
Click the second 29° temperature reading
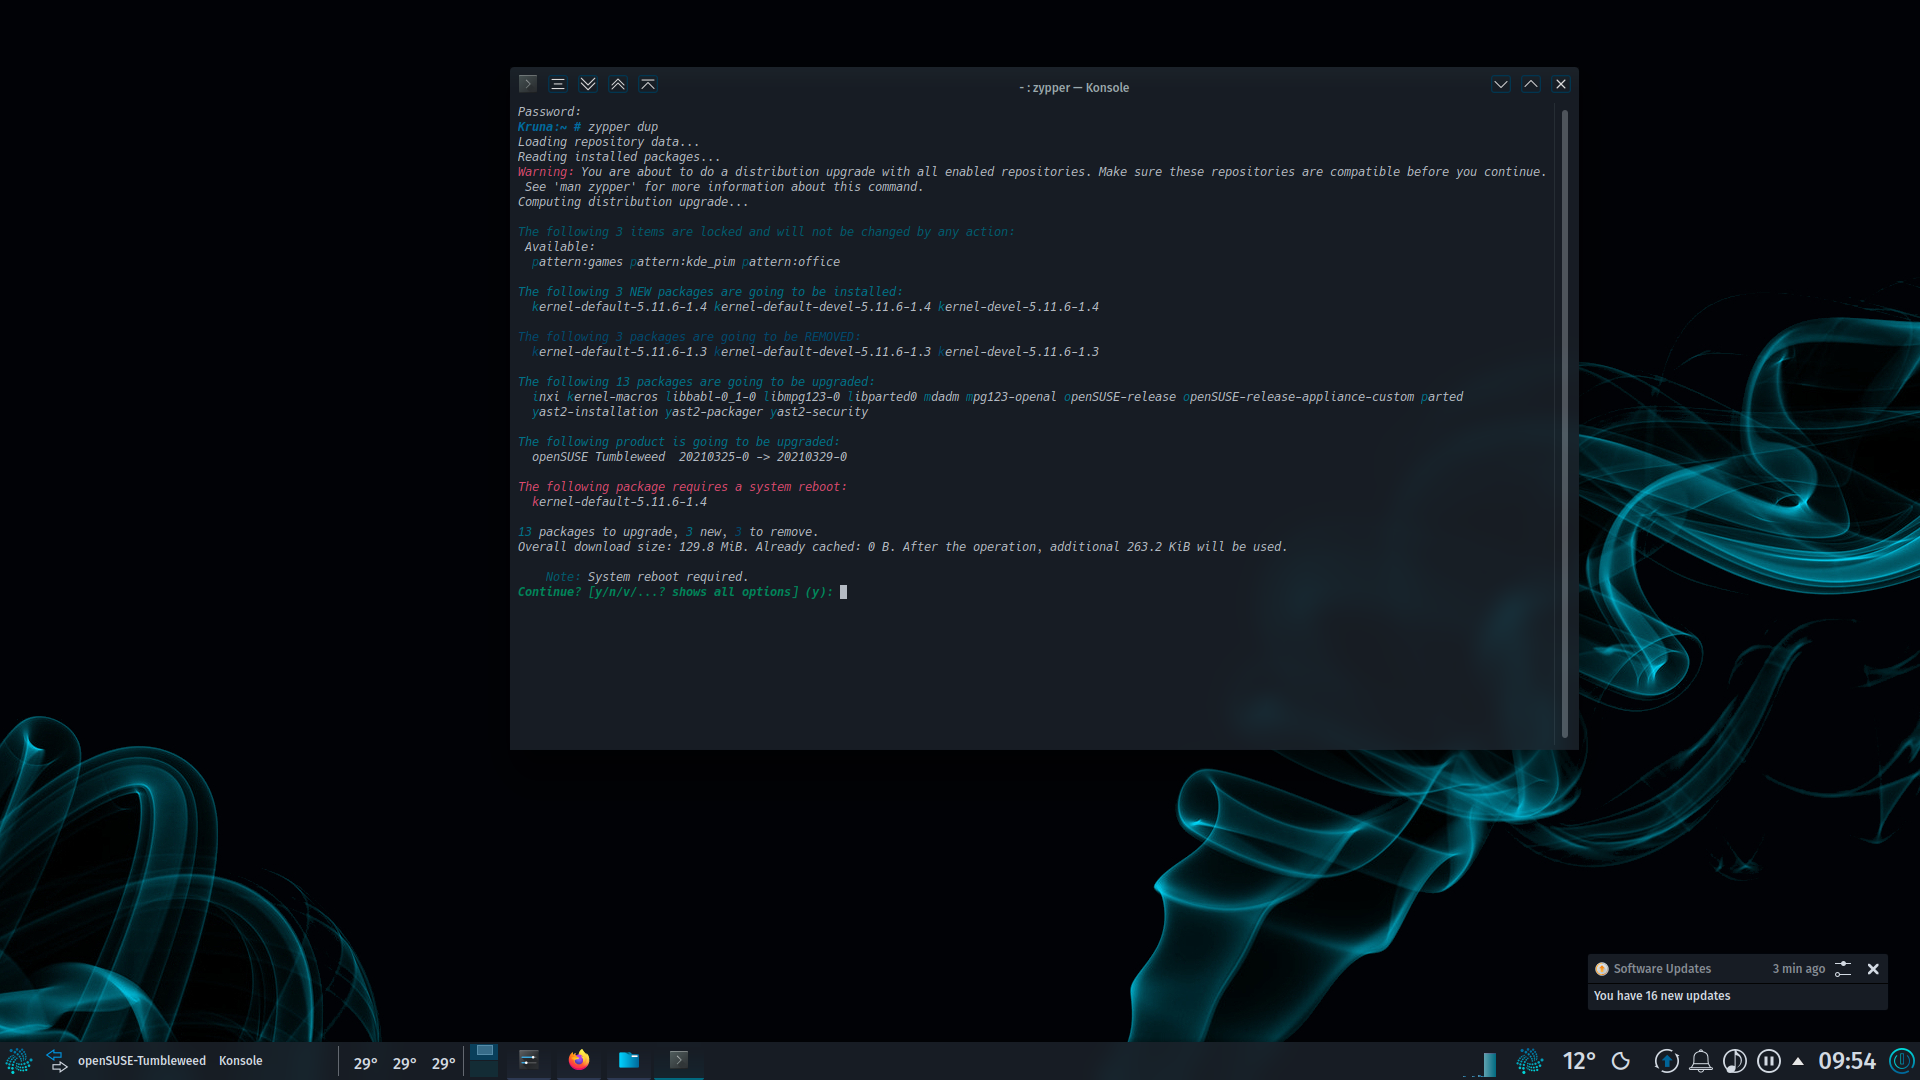point(404,1063)
